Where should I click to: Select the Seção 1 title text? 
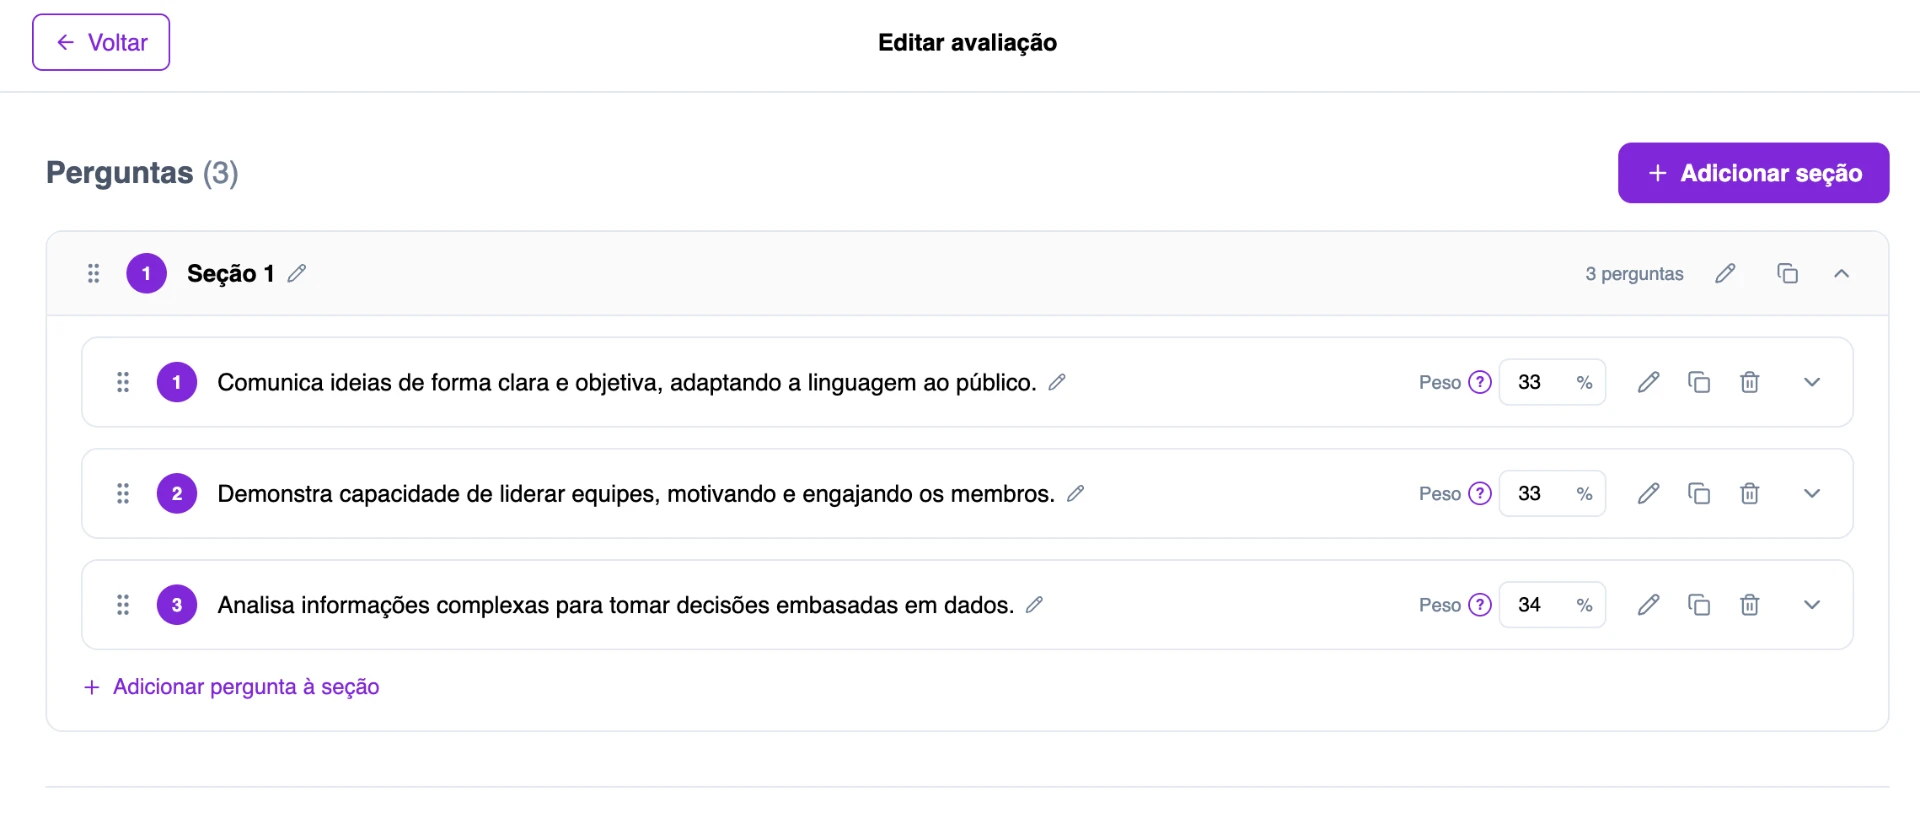point(230,273)
